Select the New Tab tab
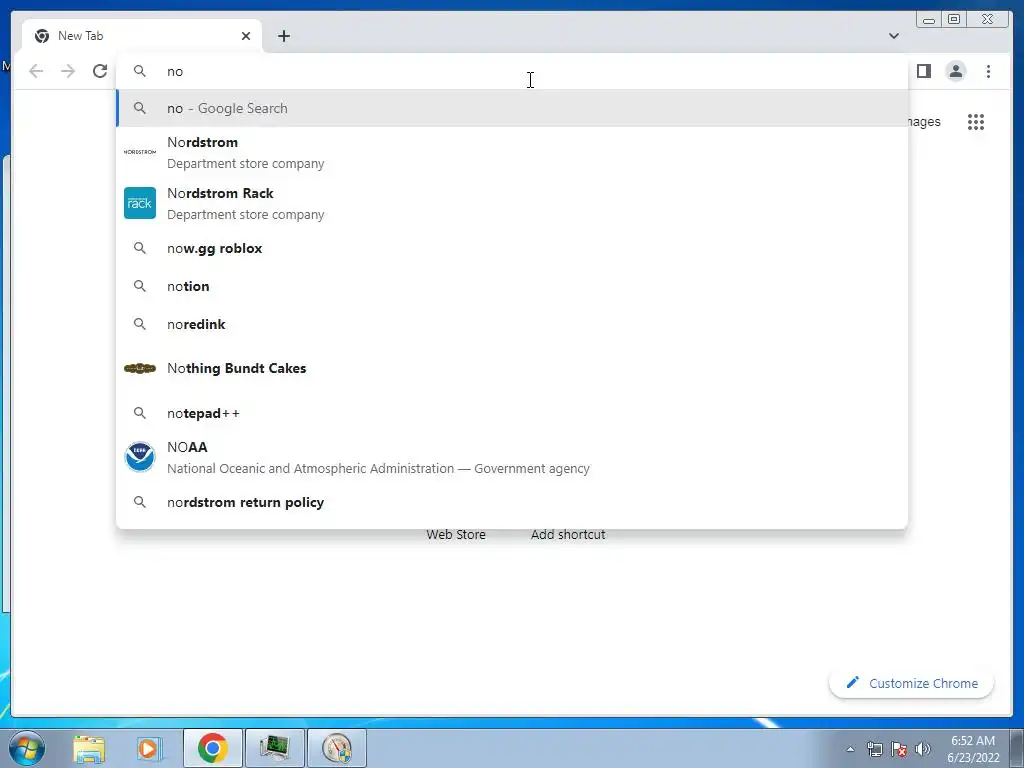 [x=141, y=36]
